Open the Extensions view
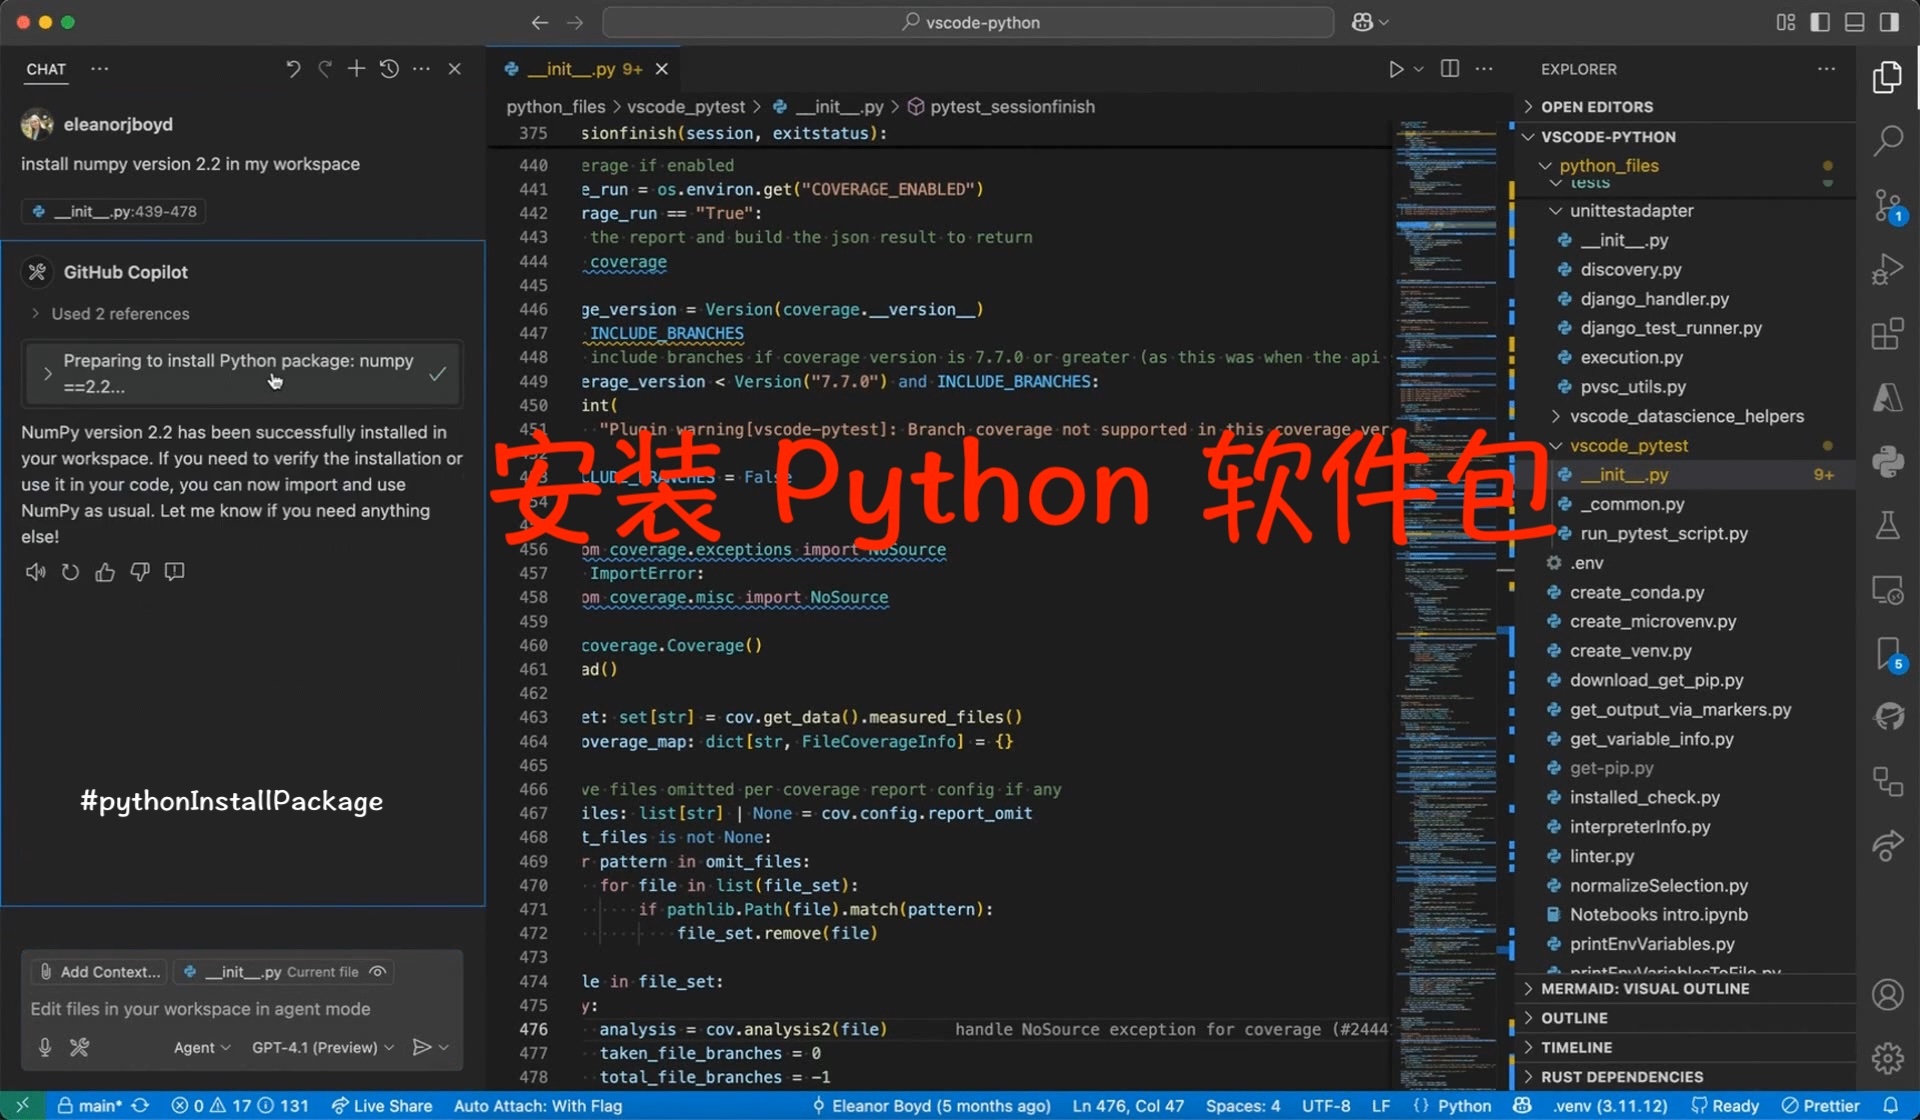This screenshot has height=1120, width=1920. (x=1887, y=334)
